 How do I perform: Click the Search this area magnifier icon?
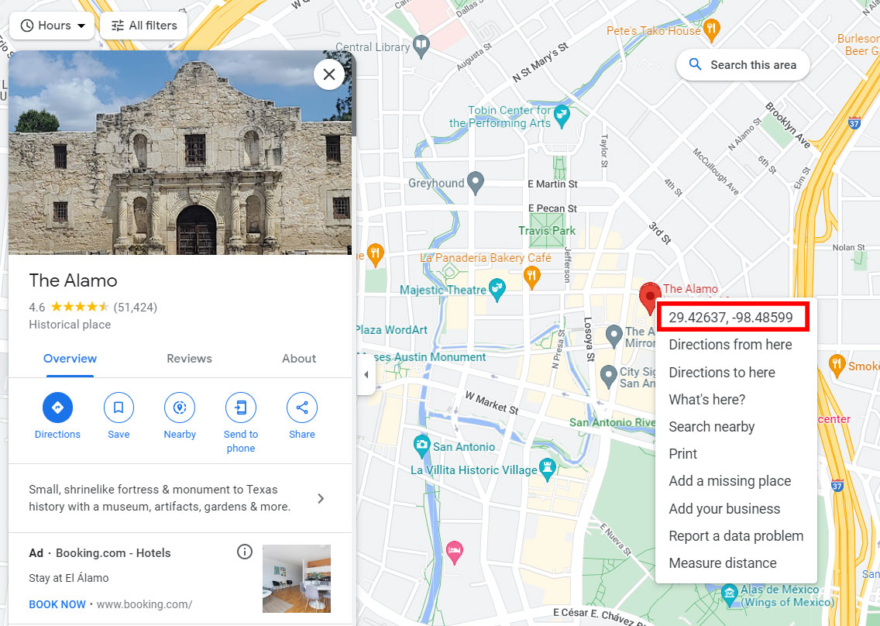(x=695, y=64)
